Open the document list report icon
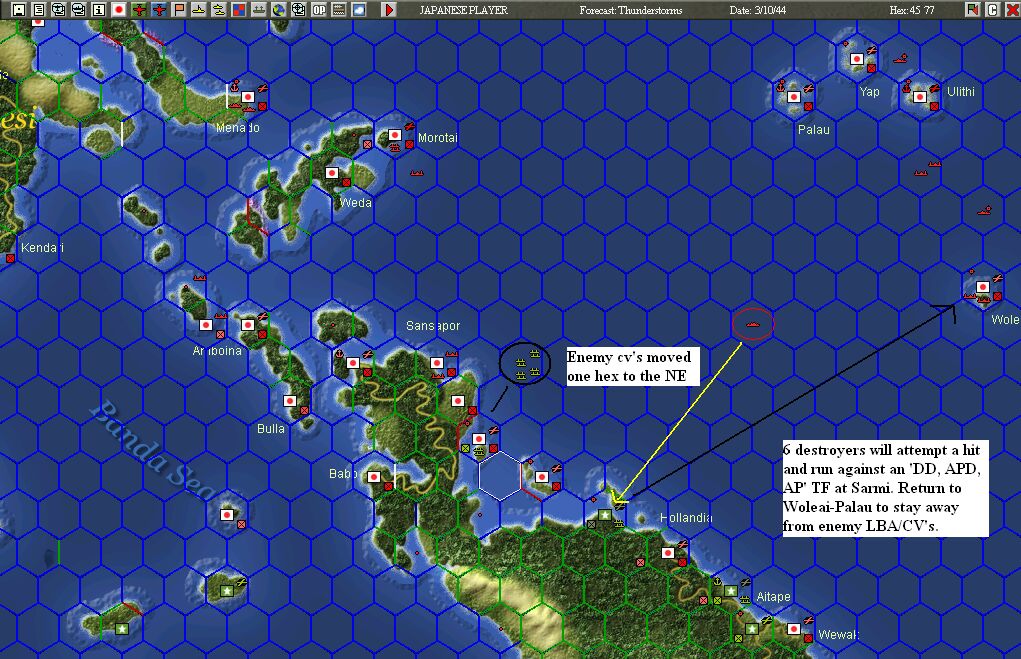The image size is (1021, 659). (x=39, y=10)
